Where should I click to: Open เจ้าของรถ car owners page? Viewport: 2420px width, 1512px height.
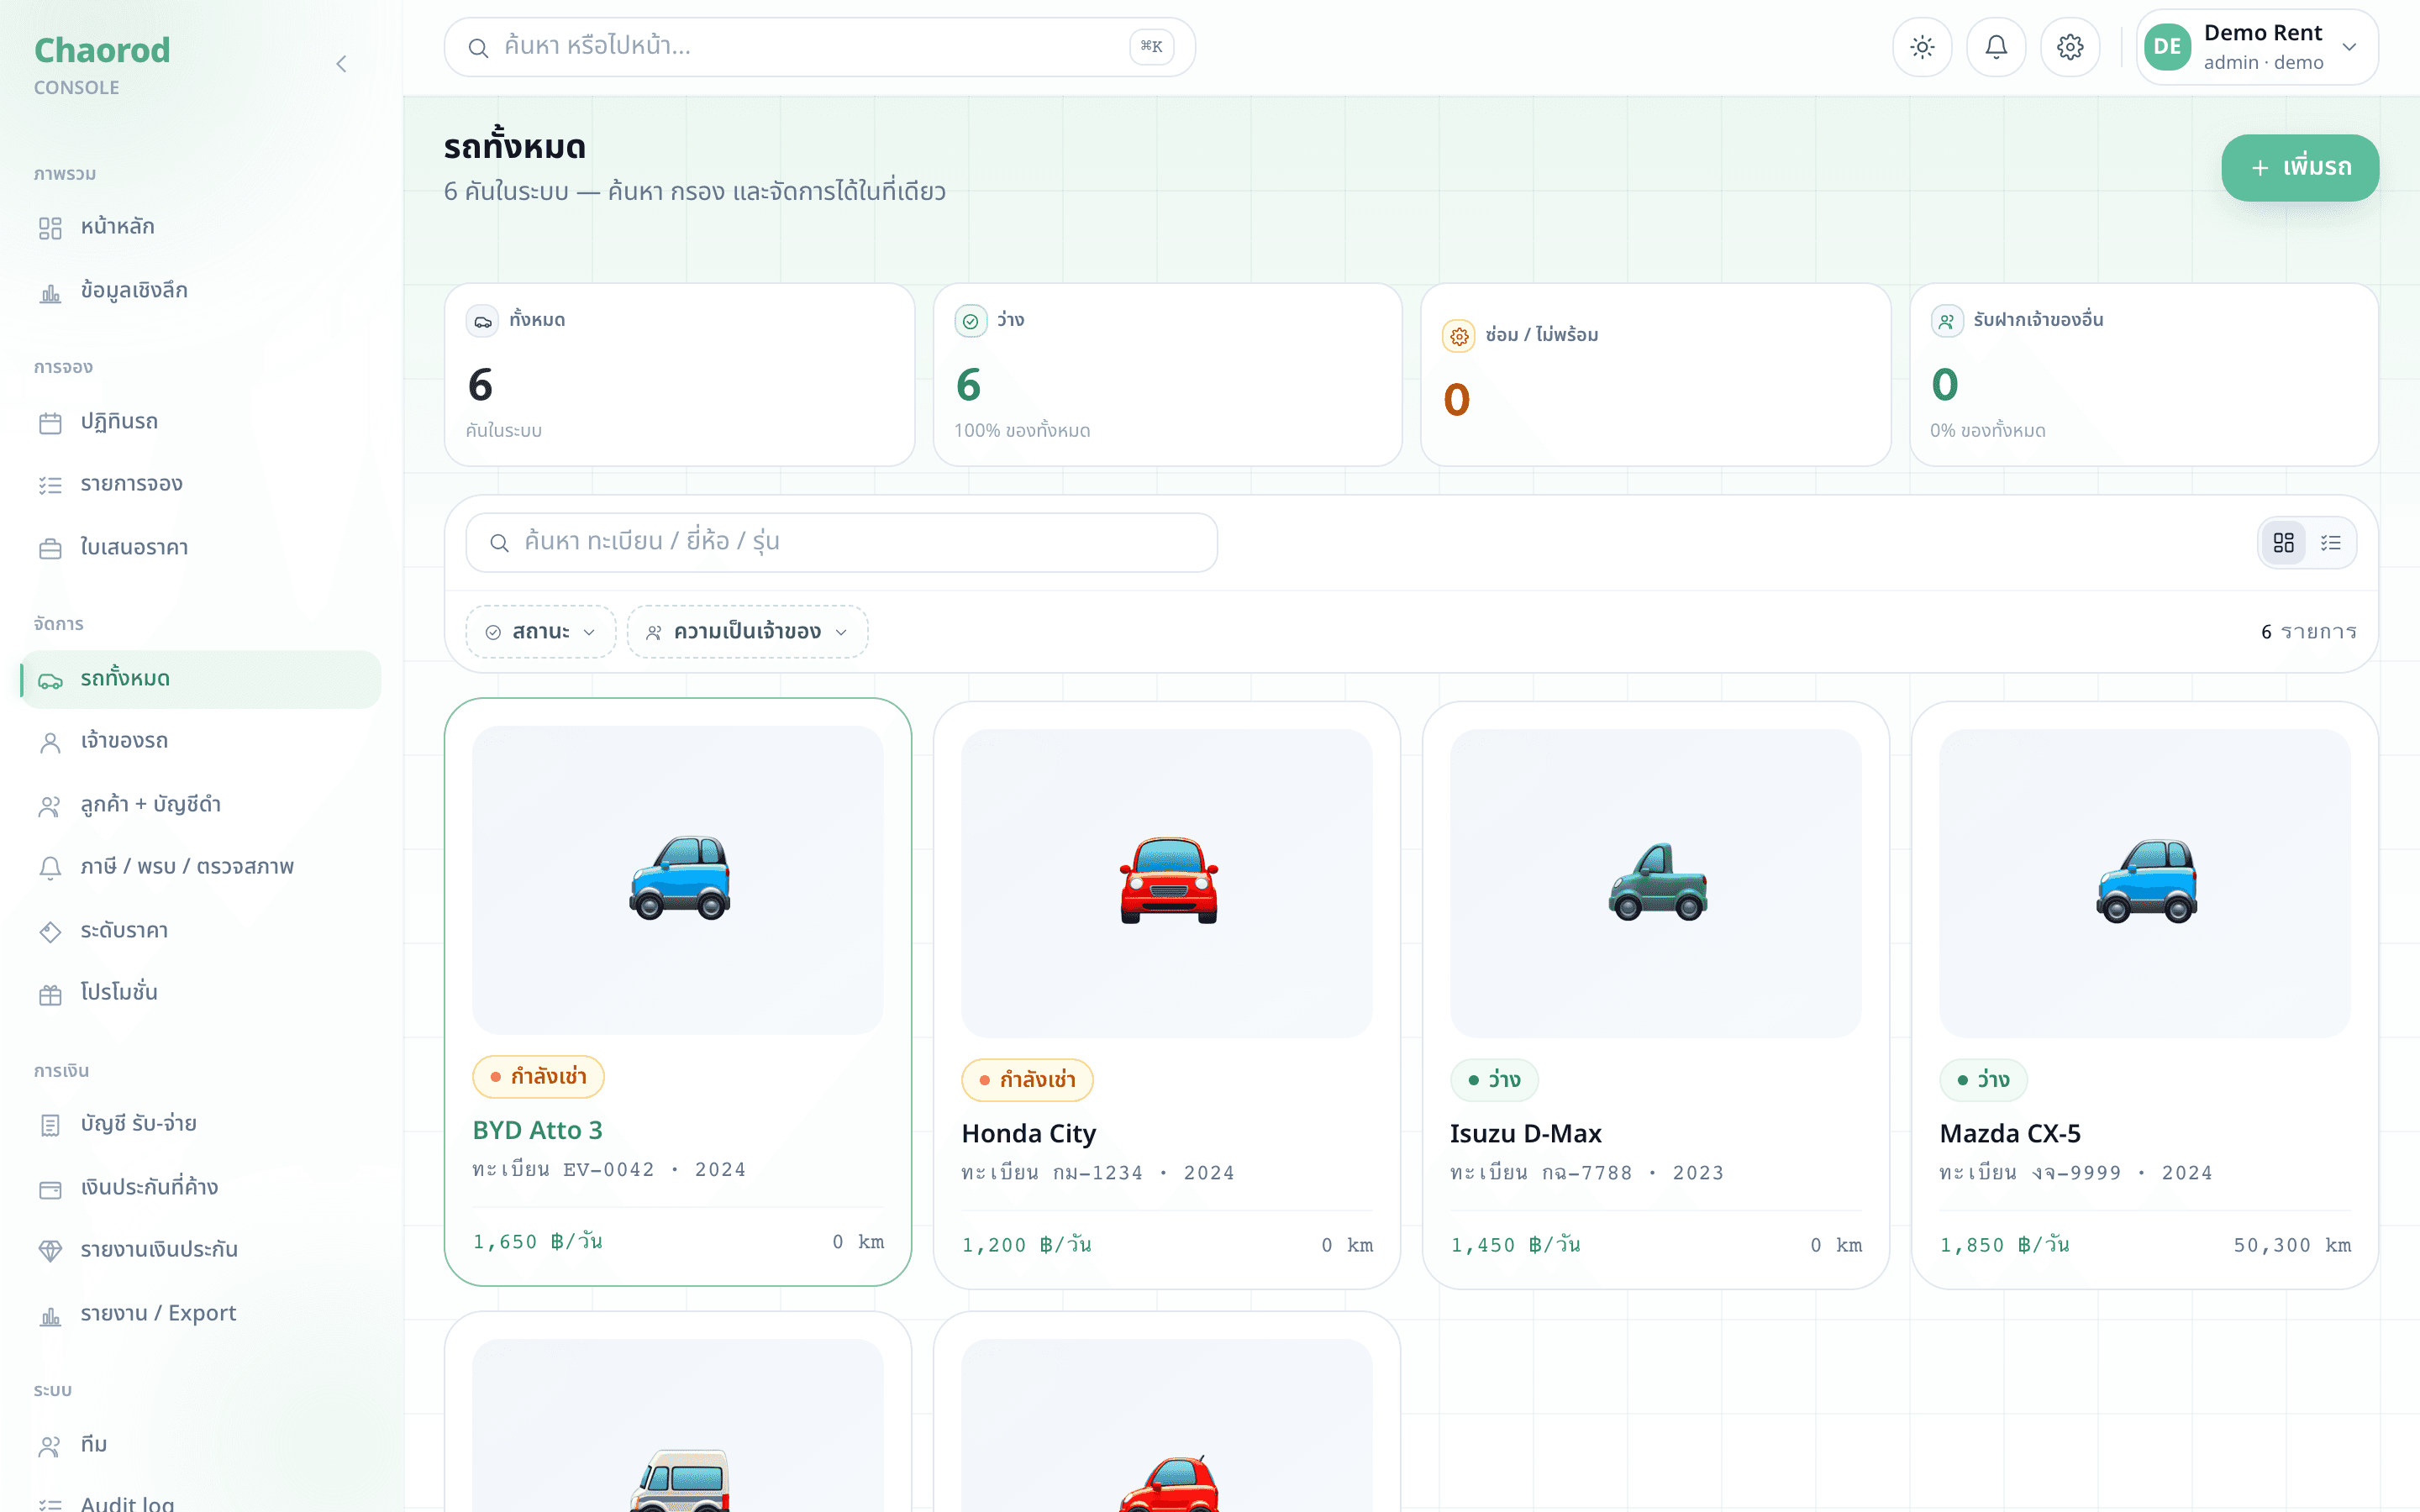pyautogui.click(x=200, y=741)
